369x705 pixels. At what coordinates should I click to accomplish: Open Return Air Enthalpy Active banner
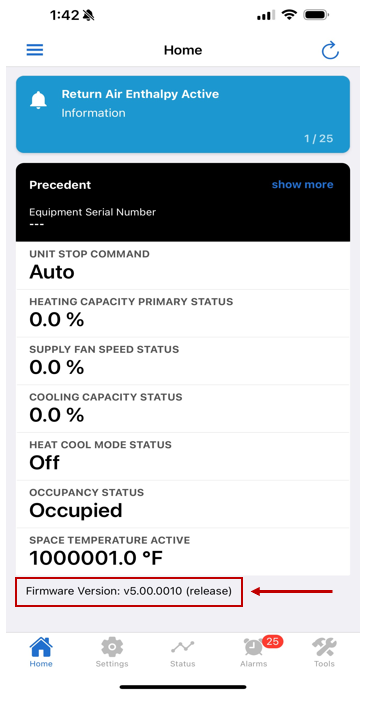pos(183,114)
